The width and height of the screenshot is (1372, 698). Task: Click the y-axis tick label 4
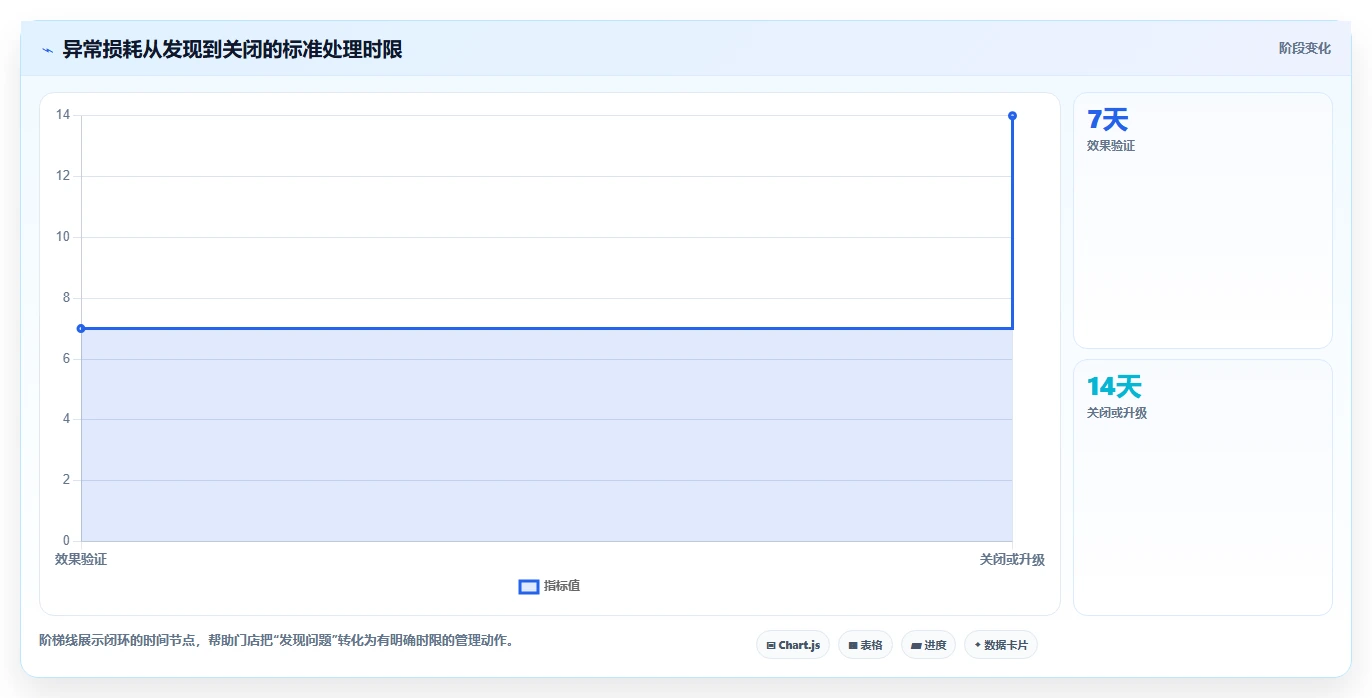pyautogui.click(x=66, y=419)
